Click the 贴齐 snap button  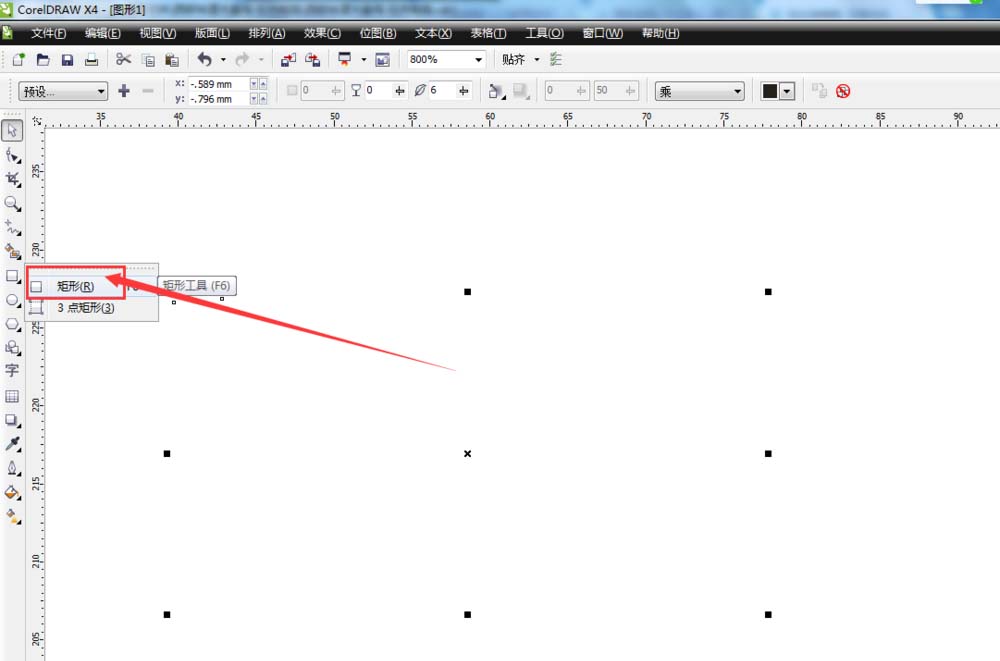tap(514, 60)
